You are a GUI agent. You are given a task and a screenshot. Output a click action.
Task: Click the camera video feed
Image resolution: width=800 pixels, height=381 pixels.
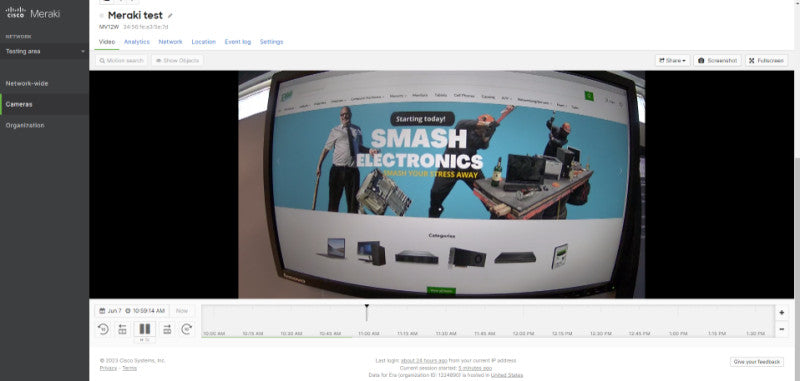click(441, 184)
